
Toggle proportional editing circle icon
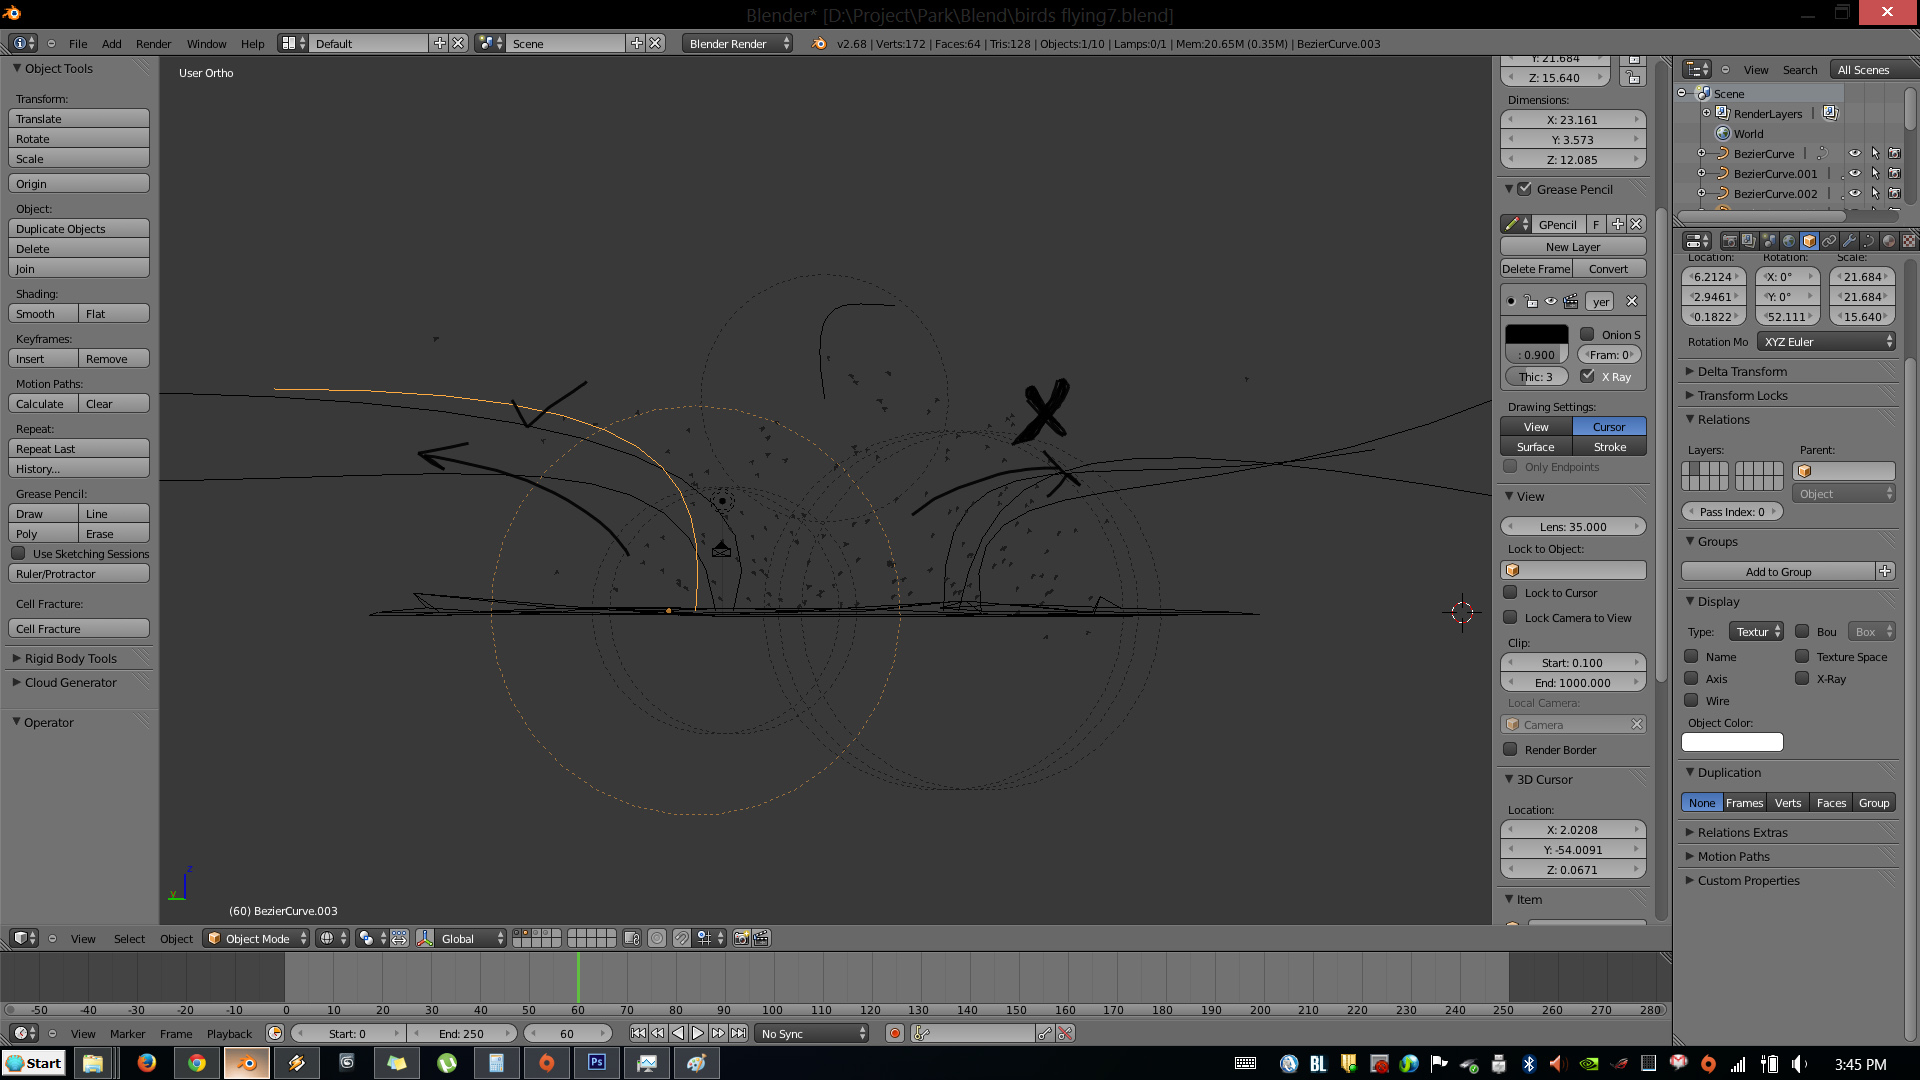pyautogui.click(x=657, y=938)
